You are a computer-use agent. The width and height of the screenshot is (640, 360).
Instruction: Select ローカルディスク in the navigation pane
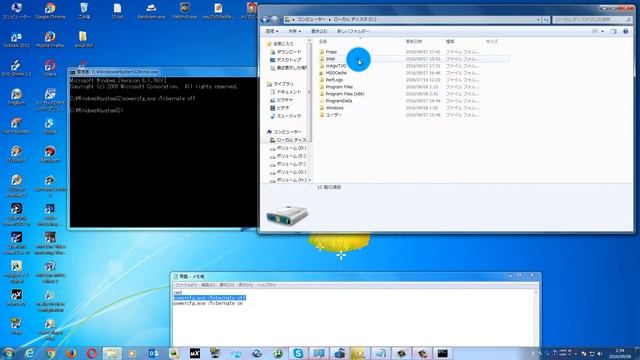coord(291,140)
